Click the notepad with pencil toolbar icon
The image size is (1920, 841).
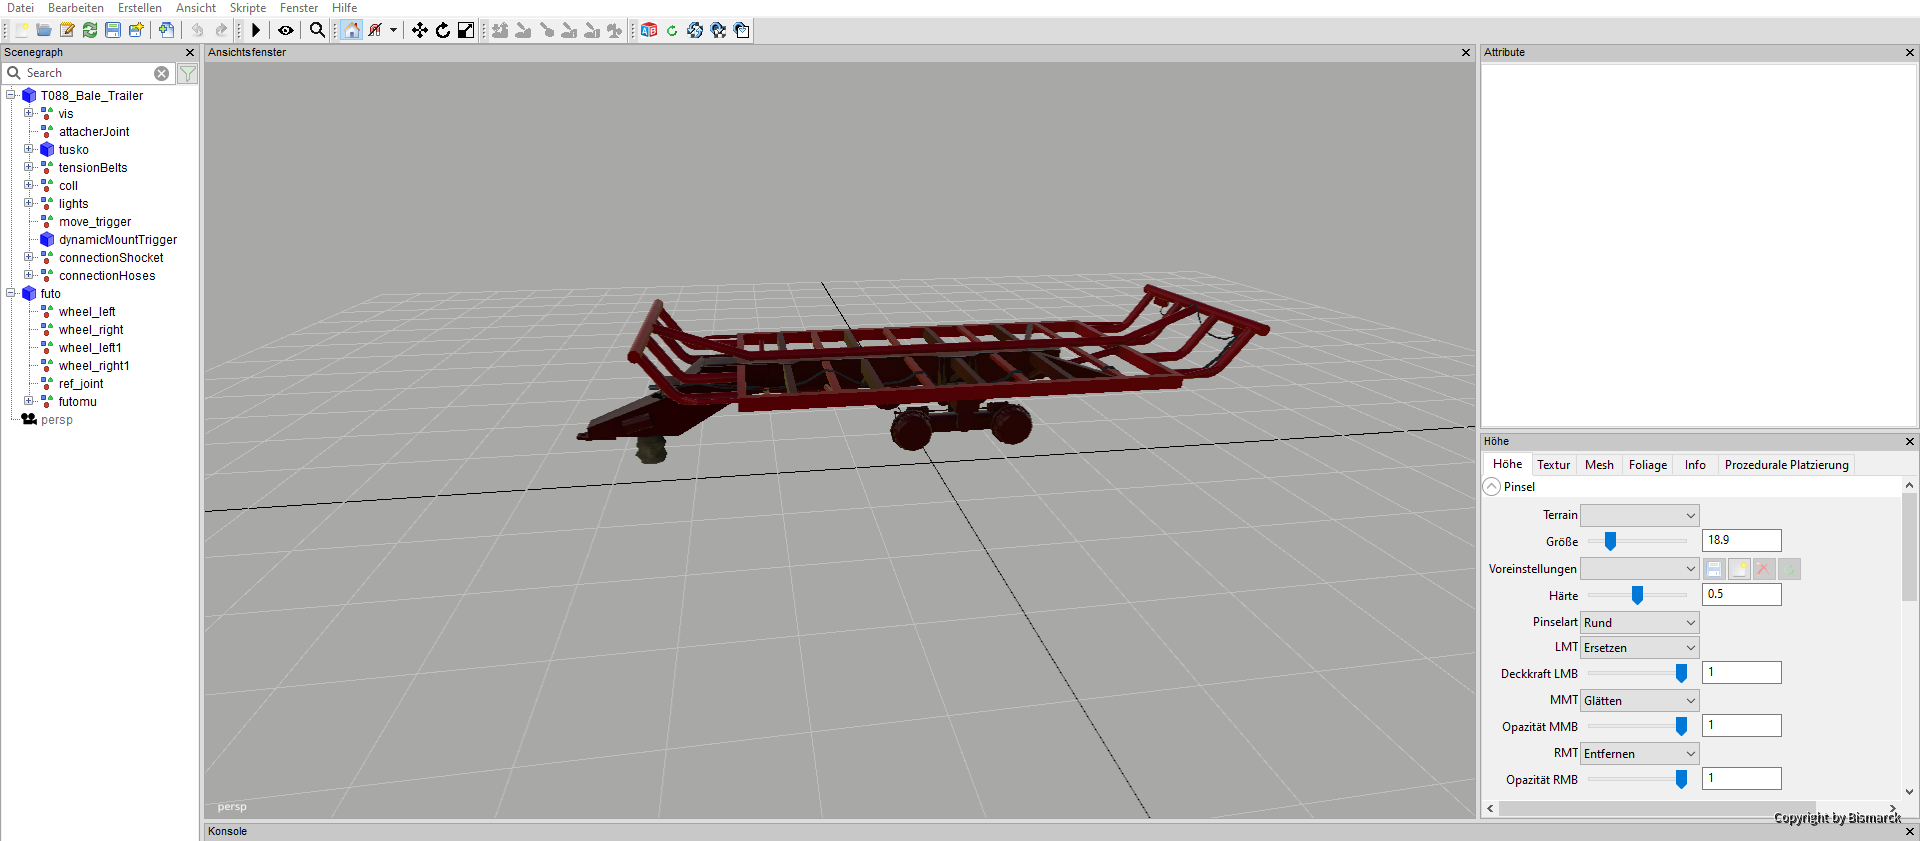point(67,30)
